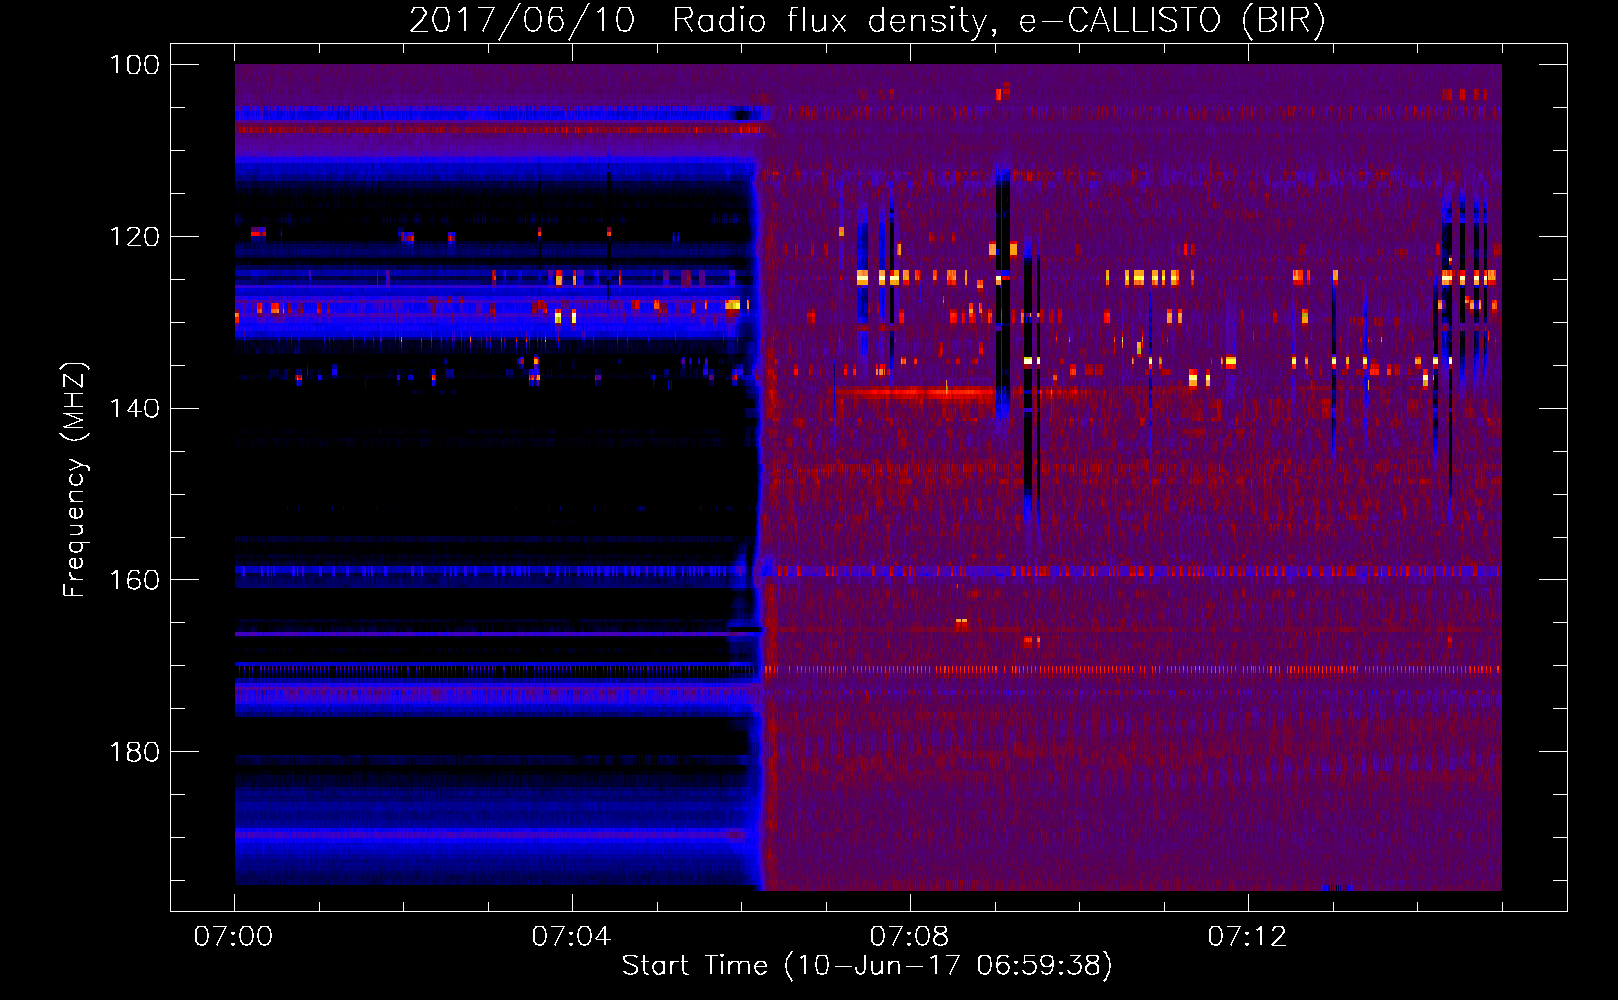Click the plot title '2017/06/10 Radio flux density'
Screen dimensions: 1618x1000
[x=867, y=20]
